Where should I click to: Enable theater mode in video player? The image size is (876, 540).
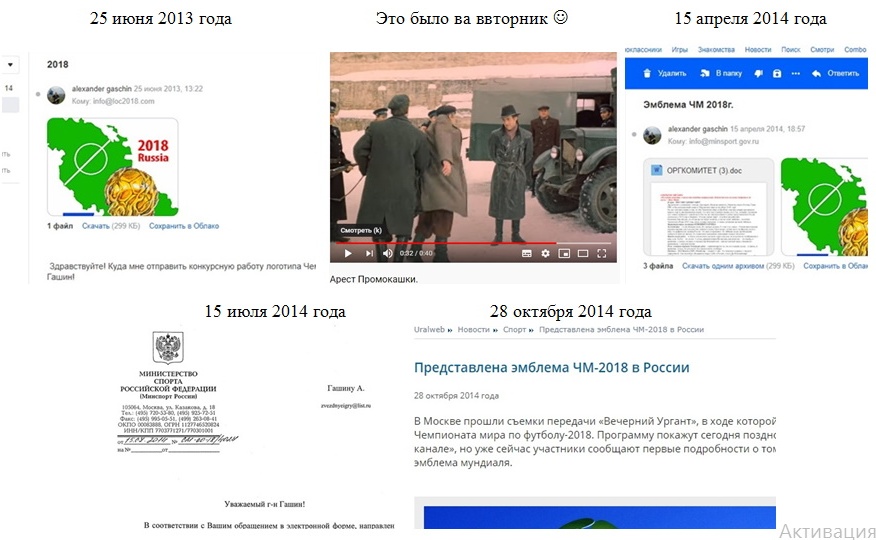tap(583, 254)
